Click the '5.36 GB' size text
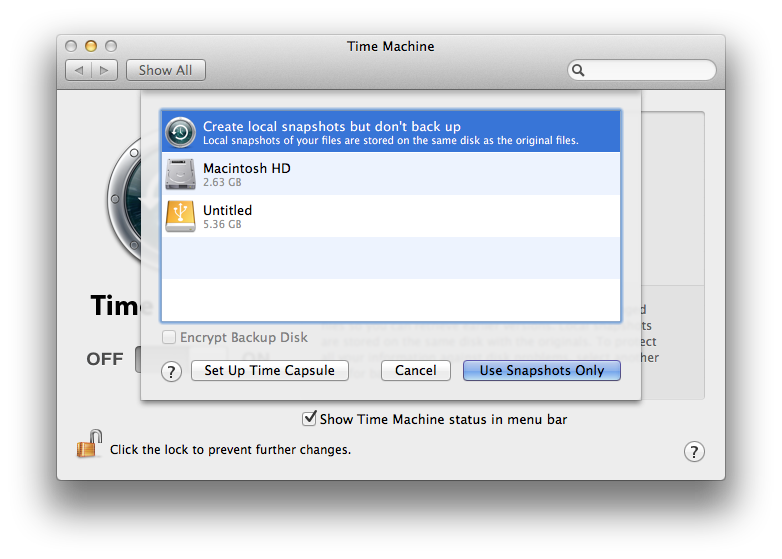This screenshot has height=559, width=782. 222,224
